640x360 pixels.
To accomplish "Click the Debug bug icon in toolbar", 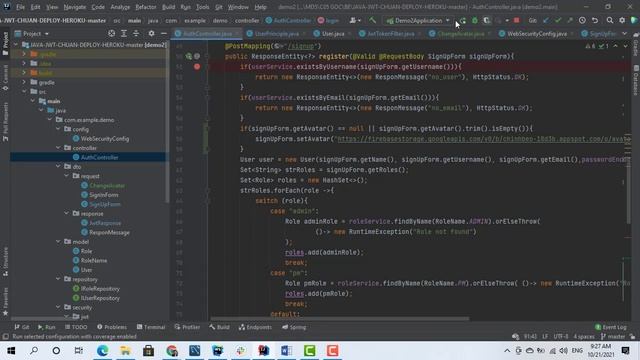I will 475,20.
